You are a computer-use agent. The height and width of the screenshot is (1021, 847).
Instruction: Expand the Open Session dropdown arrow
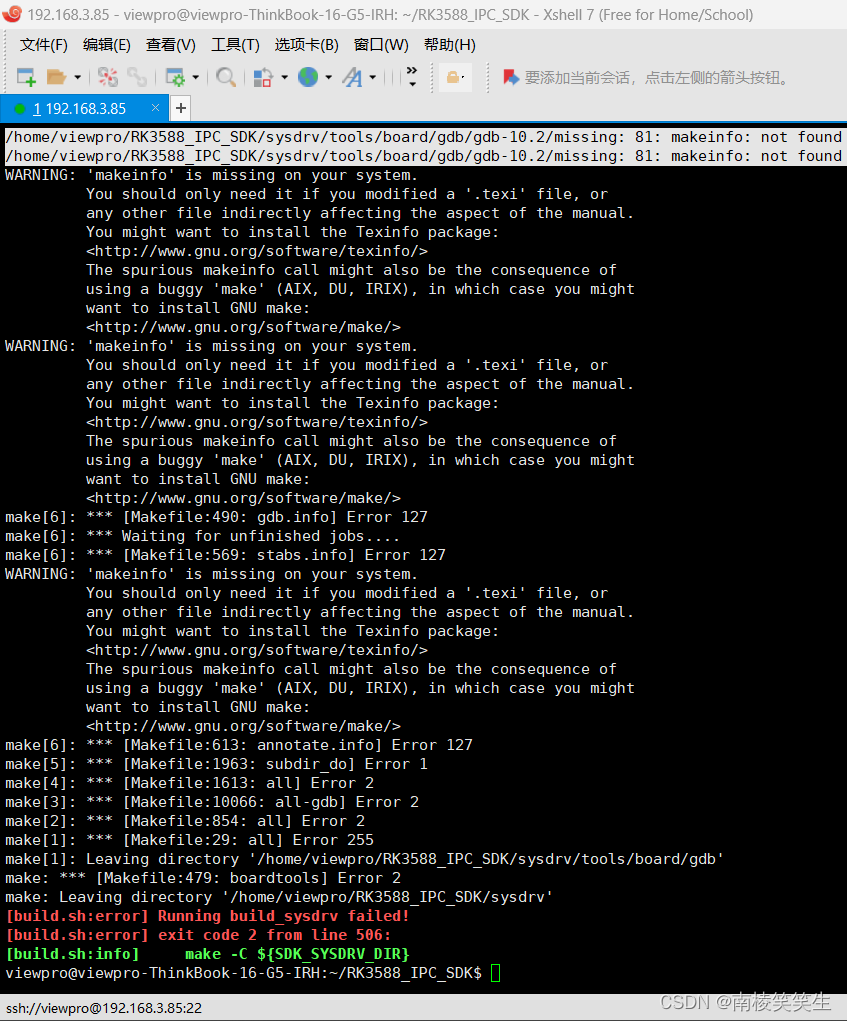[x=77, y=77]
